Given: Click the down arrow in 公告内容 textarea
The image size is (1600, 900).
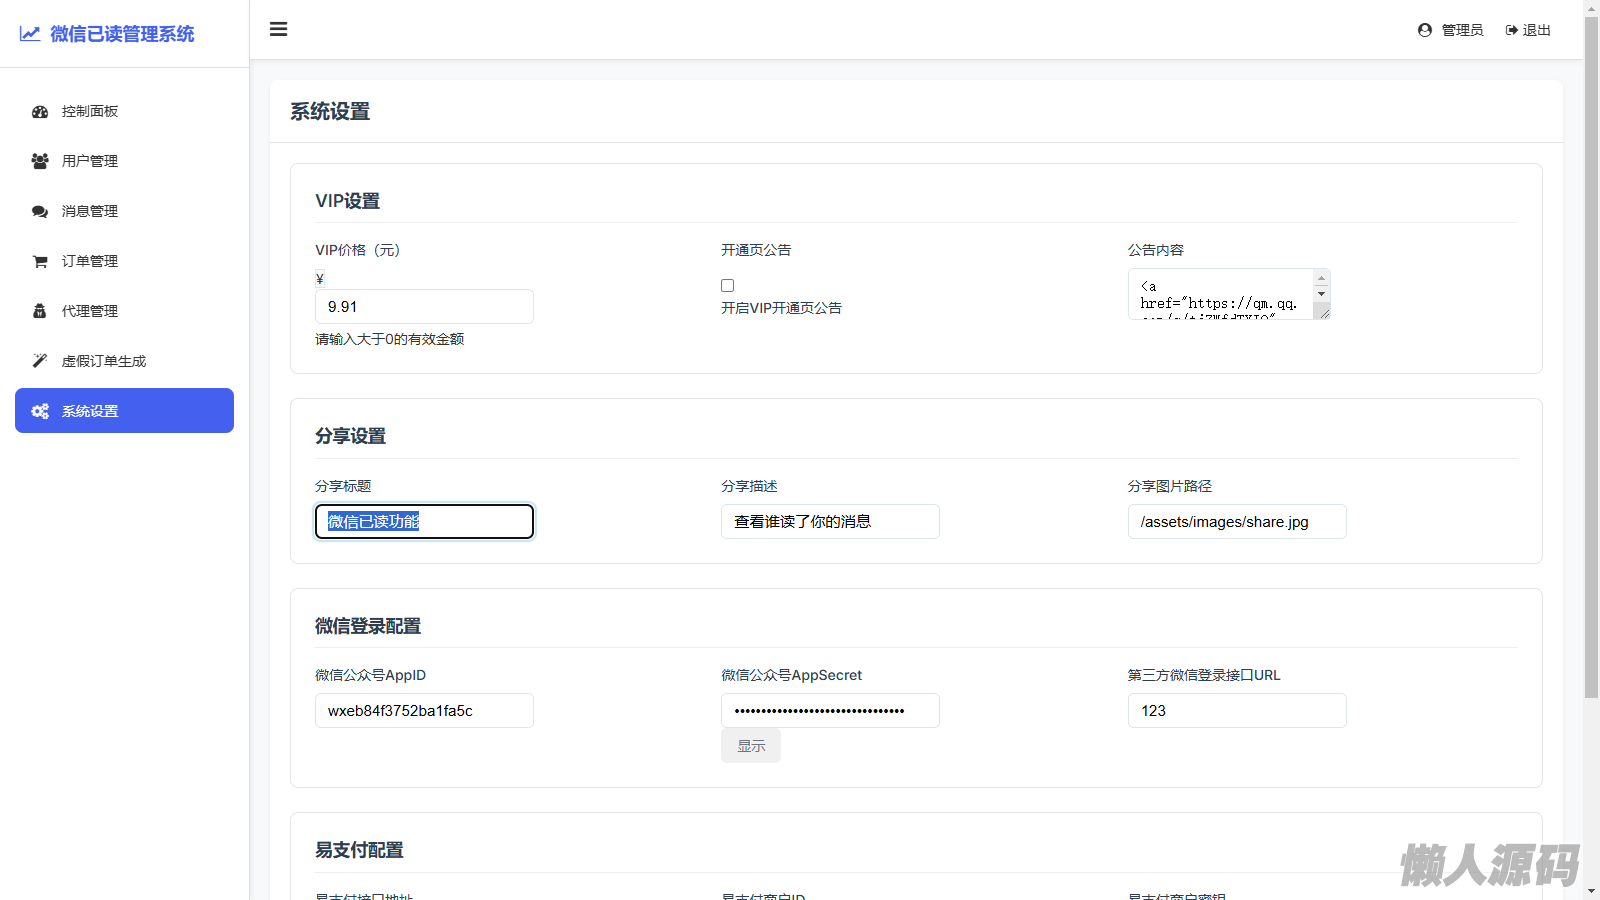Looking at the screenshot, I should point(1321,294).
